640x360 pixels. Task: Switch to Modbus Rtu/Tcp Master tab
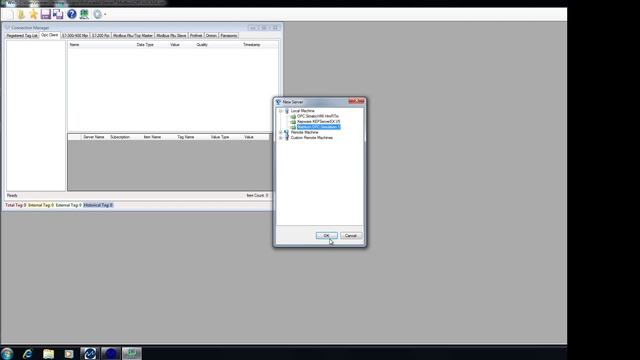pyautogui.click(x=133, y=36)
